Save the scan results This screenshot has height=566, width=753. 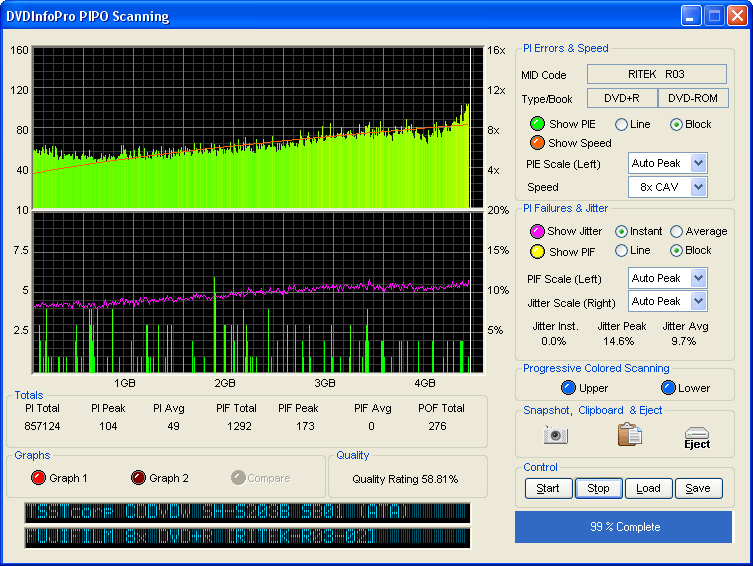click(698, 488)
